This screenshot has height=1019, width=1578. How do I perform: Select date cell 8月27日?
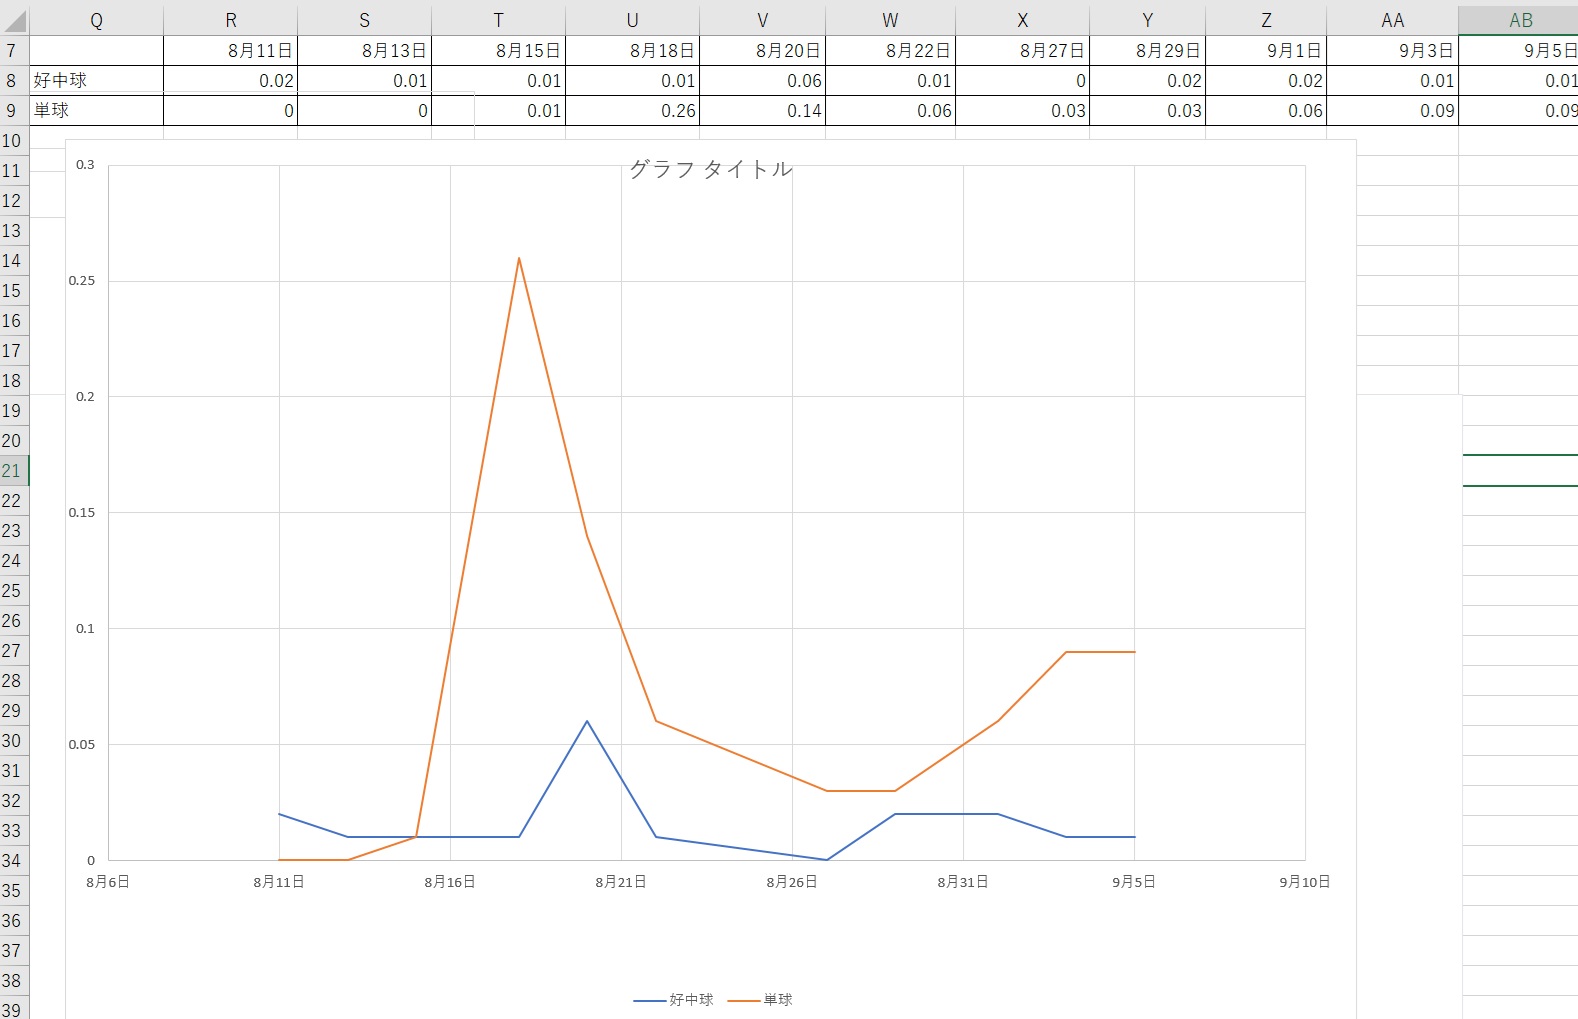[x=1023, y=51]
